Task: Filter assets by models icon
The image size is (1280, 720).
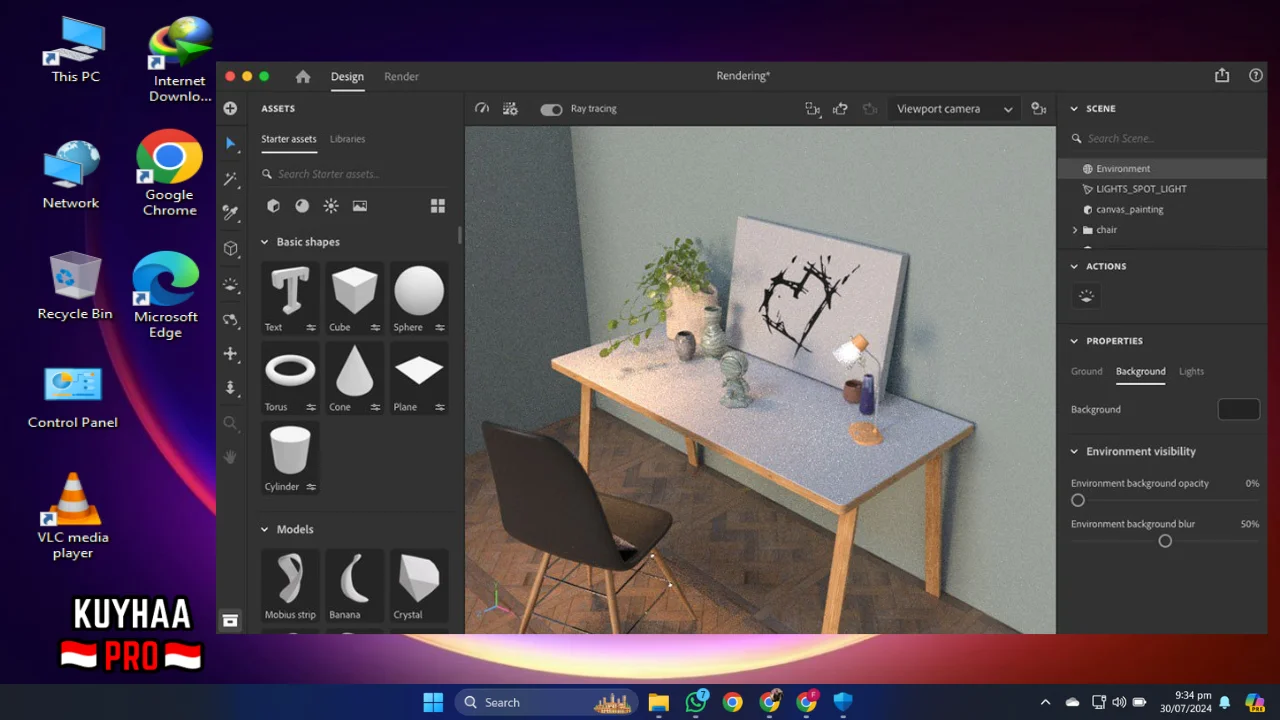Action: click(x=273, y=206)
